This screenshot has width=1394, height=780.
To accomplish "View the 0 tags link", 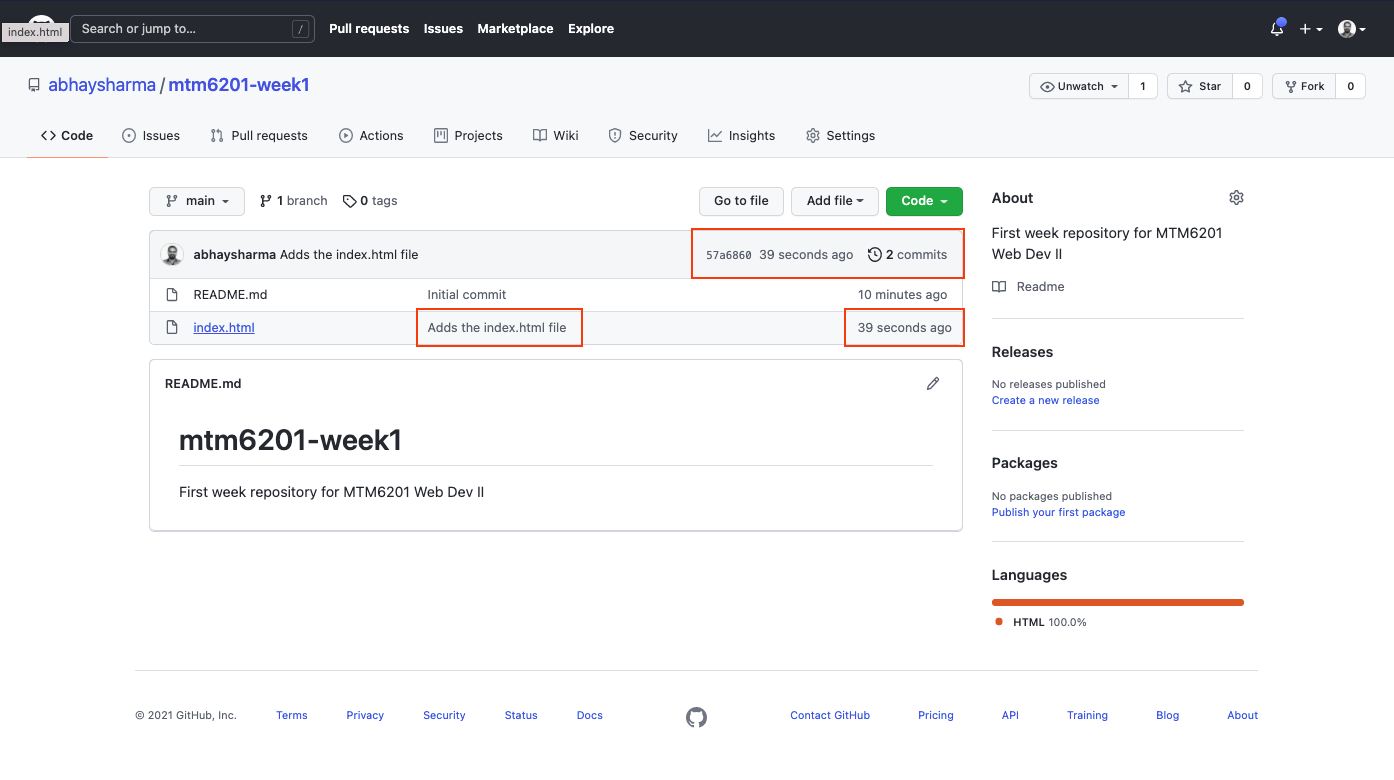I will 370,201.
